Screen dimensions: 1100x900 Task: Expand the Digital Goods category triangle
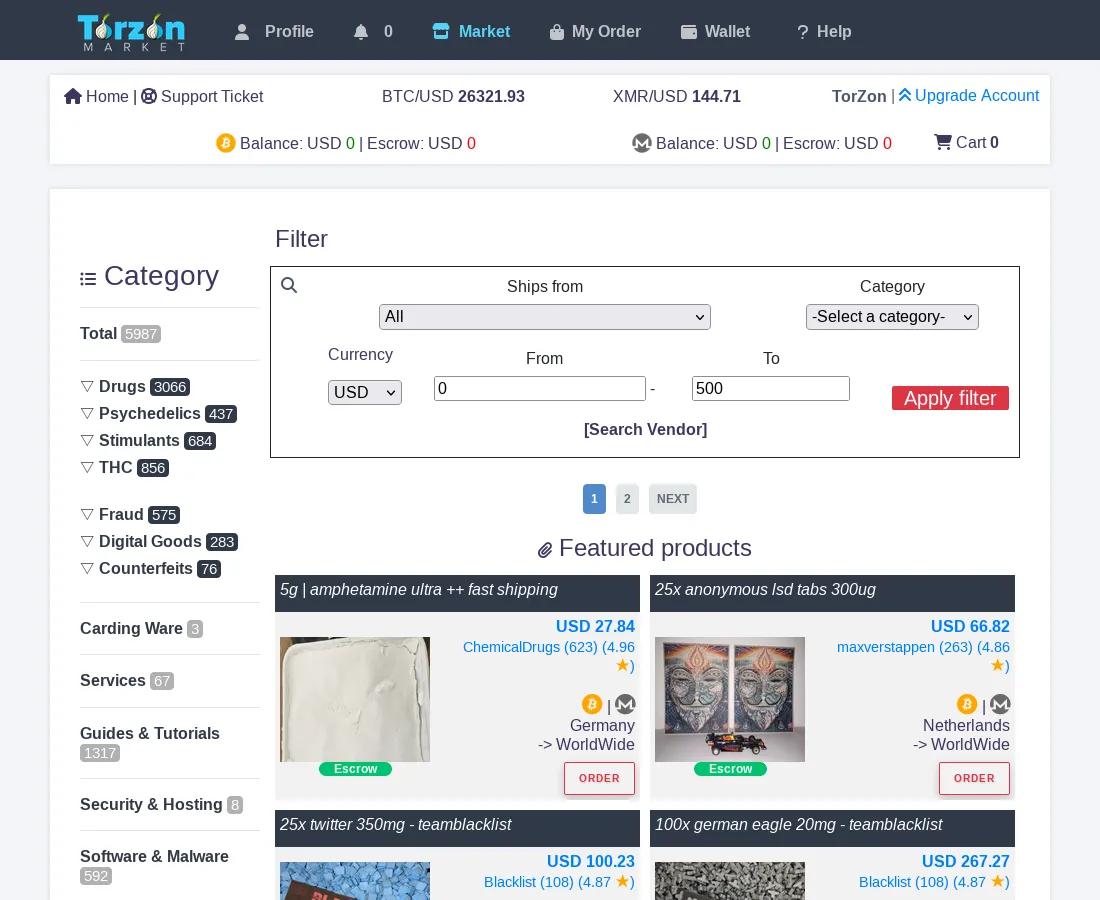pyautogui.click(x=87, y=541)
